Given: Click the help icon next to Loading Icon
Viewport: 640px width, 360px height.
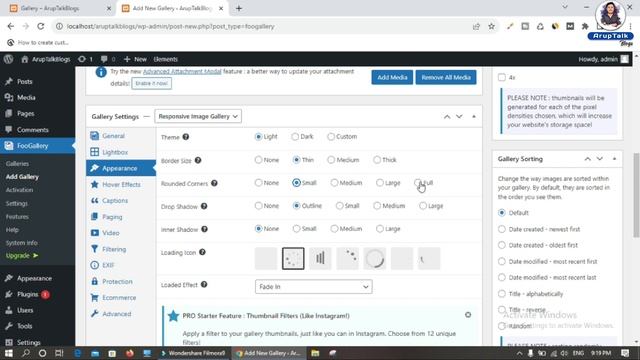Looking at the screenshot, I should click(x=202, y=252).
